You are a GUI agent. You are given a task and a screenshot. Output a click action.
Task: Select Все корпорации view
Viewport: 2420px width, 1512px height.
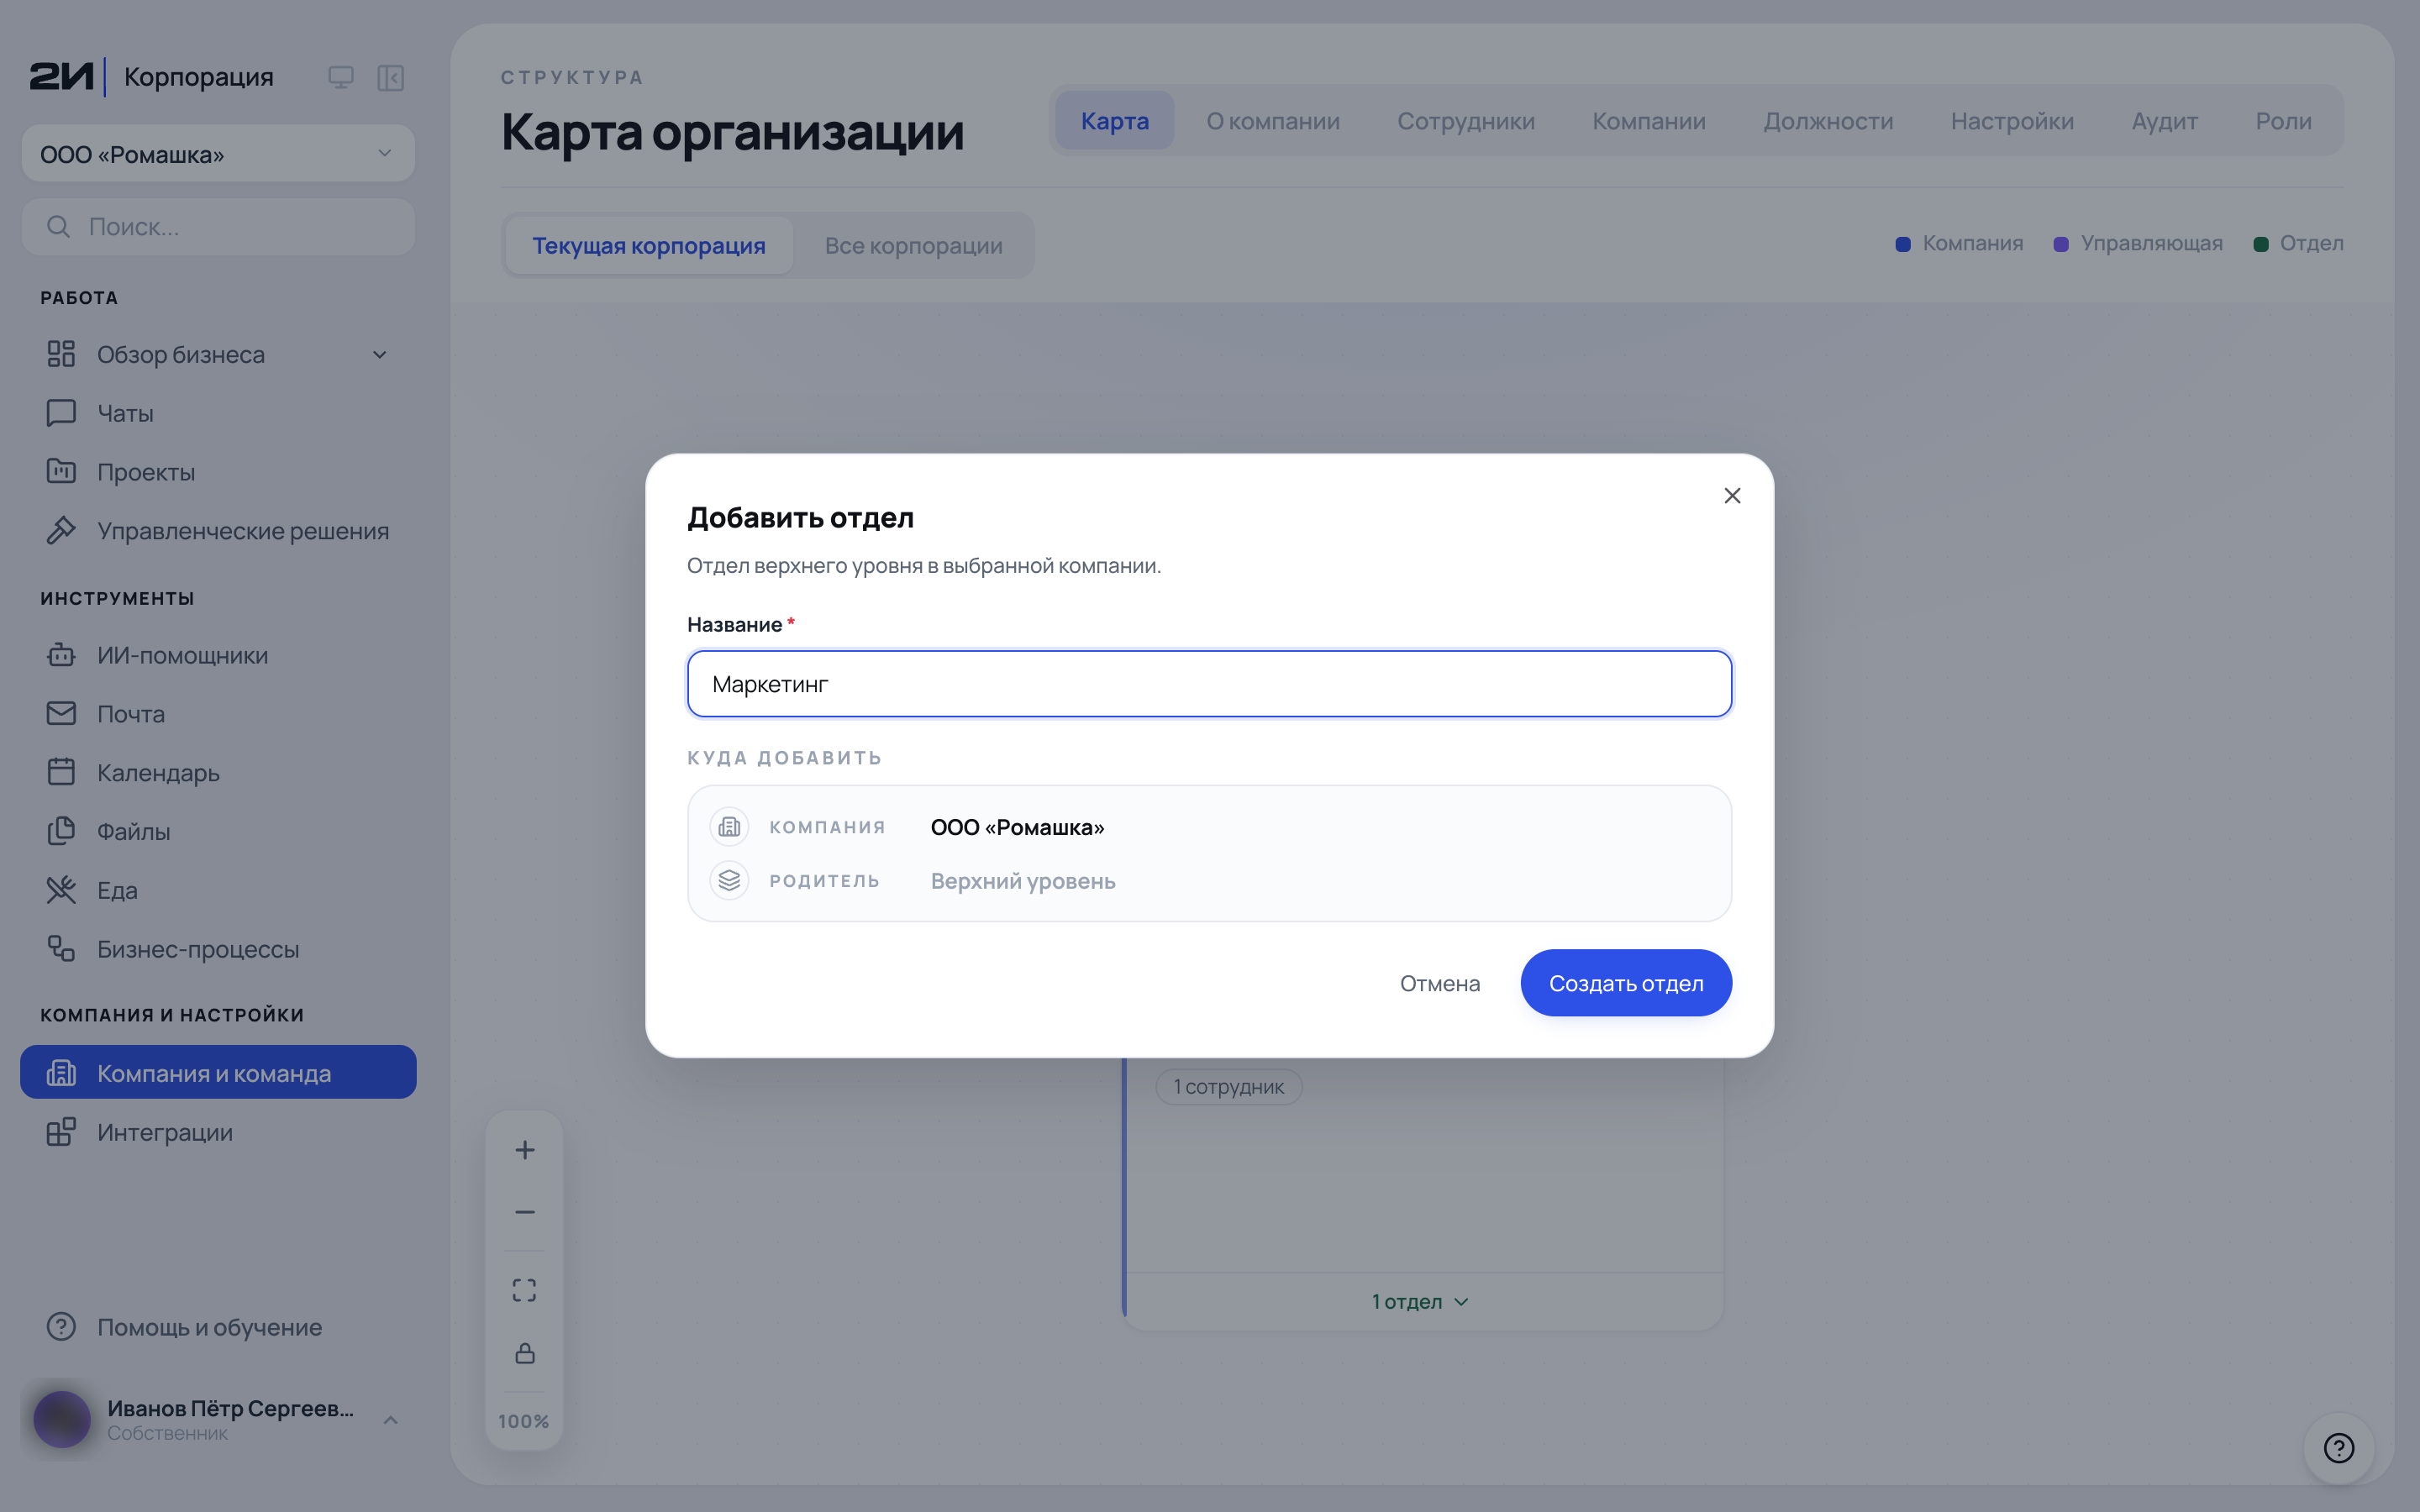coord(913,245)
